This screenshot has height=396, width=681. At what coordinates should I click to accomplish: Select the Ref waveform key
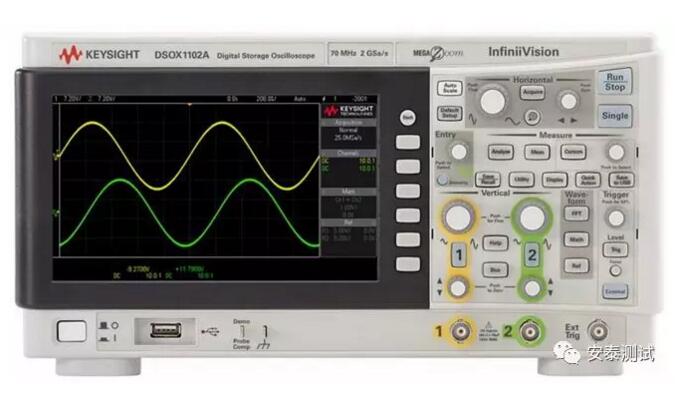576,265
